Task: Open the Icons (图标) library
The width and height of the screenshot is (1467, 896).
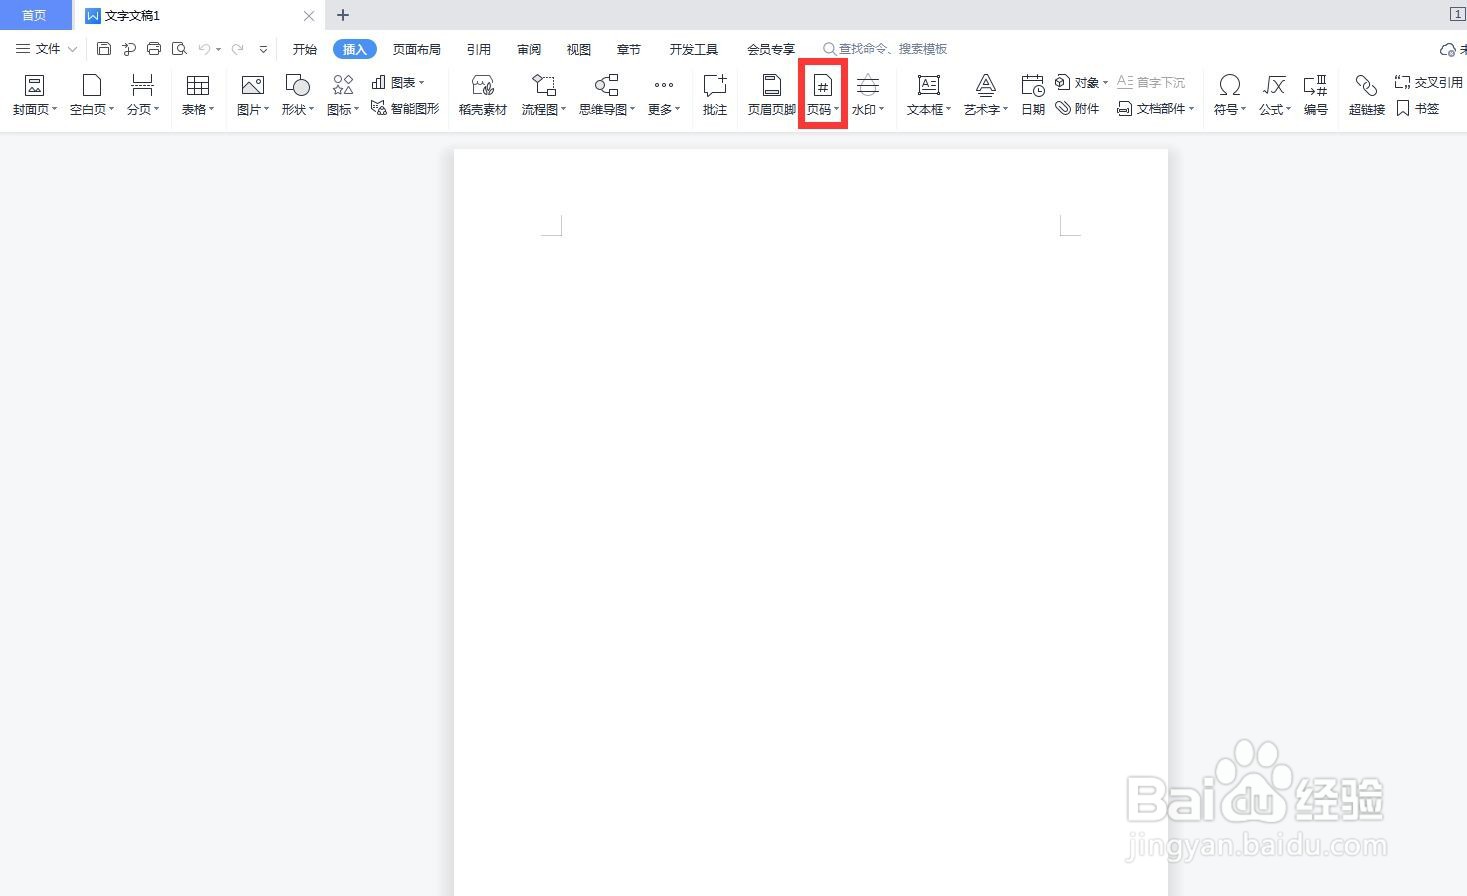Action: pos(343,95)
